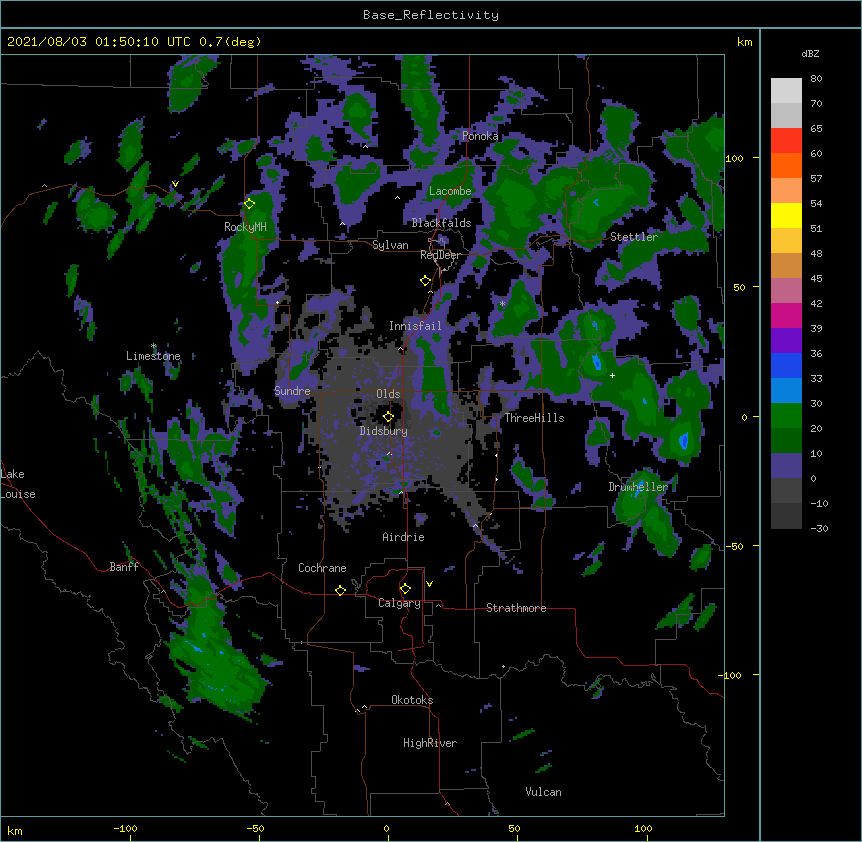Click the Okotoks label
The image size is (862, 842).
[x=412, y=700]
